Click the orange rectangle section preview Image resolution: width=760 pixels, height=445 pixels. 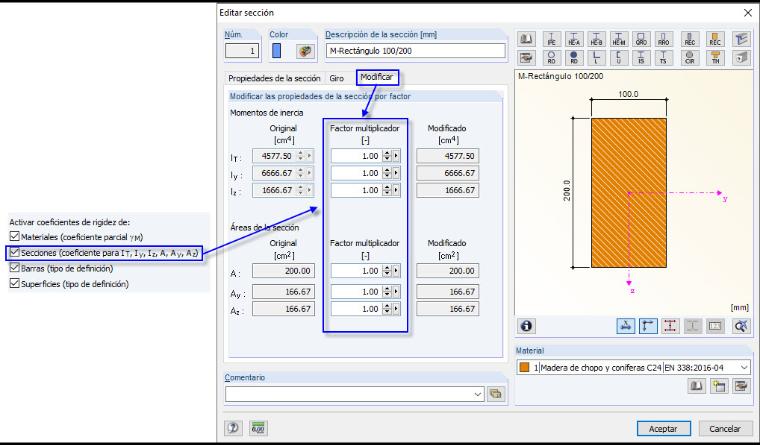click(629, 192)
